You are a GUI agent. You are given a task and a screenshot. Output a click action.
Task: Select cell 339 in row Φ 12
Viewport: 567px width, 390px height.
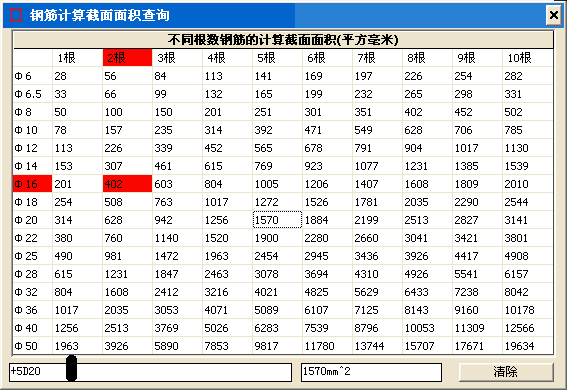coord(177,148)
